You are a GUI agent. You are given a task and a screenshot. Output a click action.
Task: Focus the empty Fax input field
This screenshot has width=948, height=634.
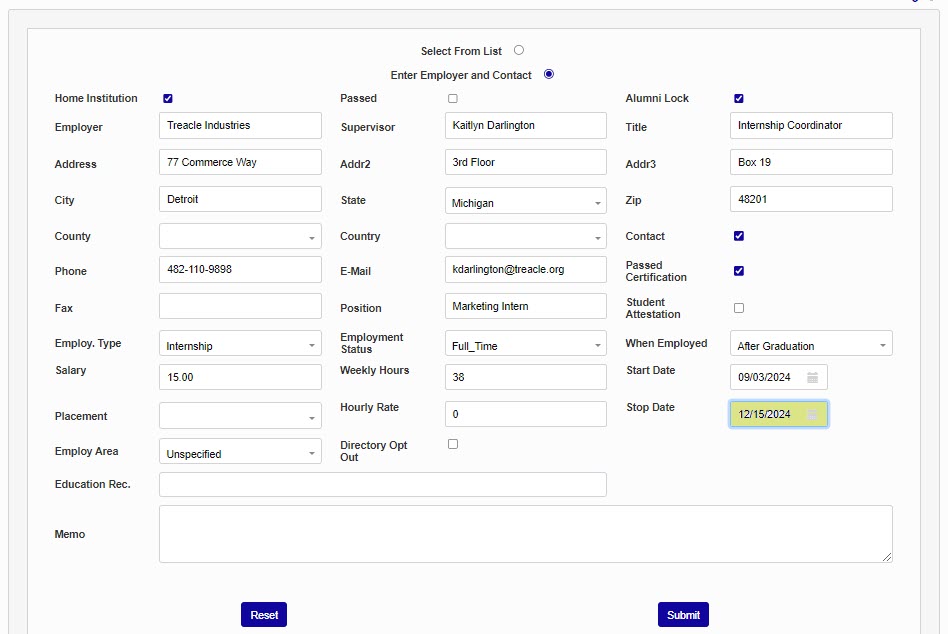tap(240, 307)
